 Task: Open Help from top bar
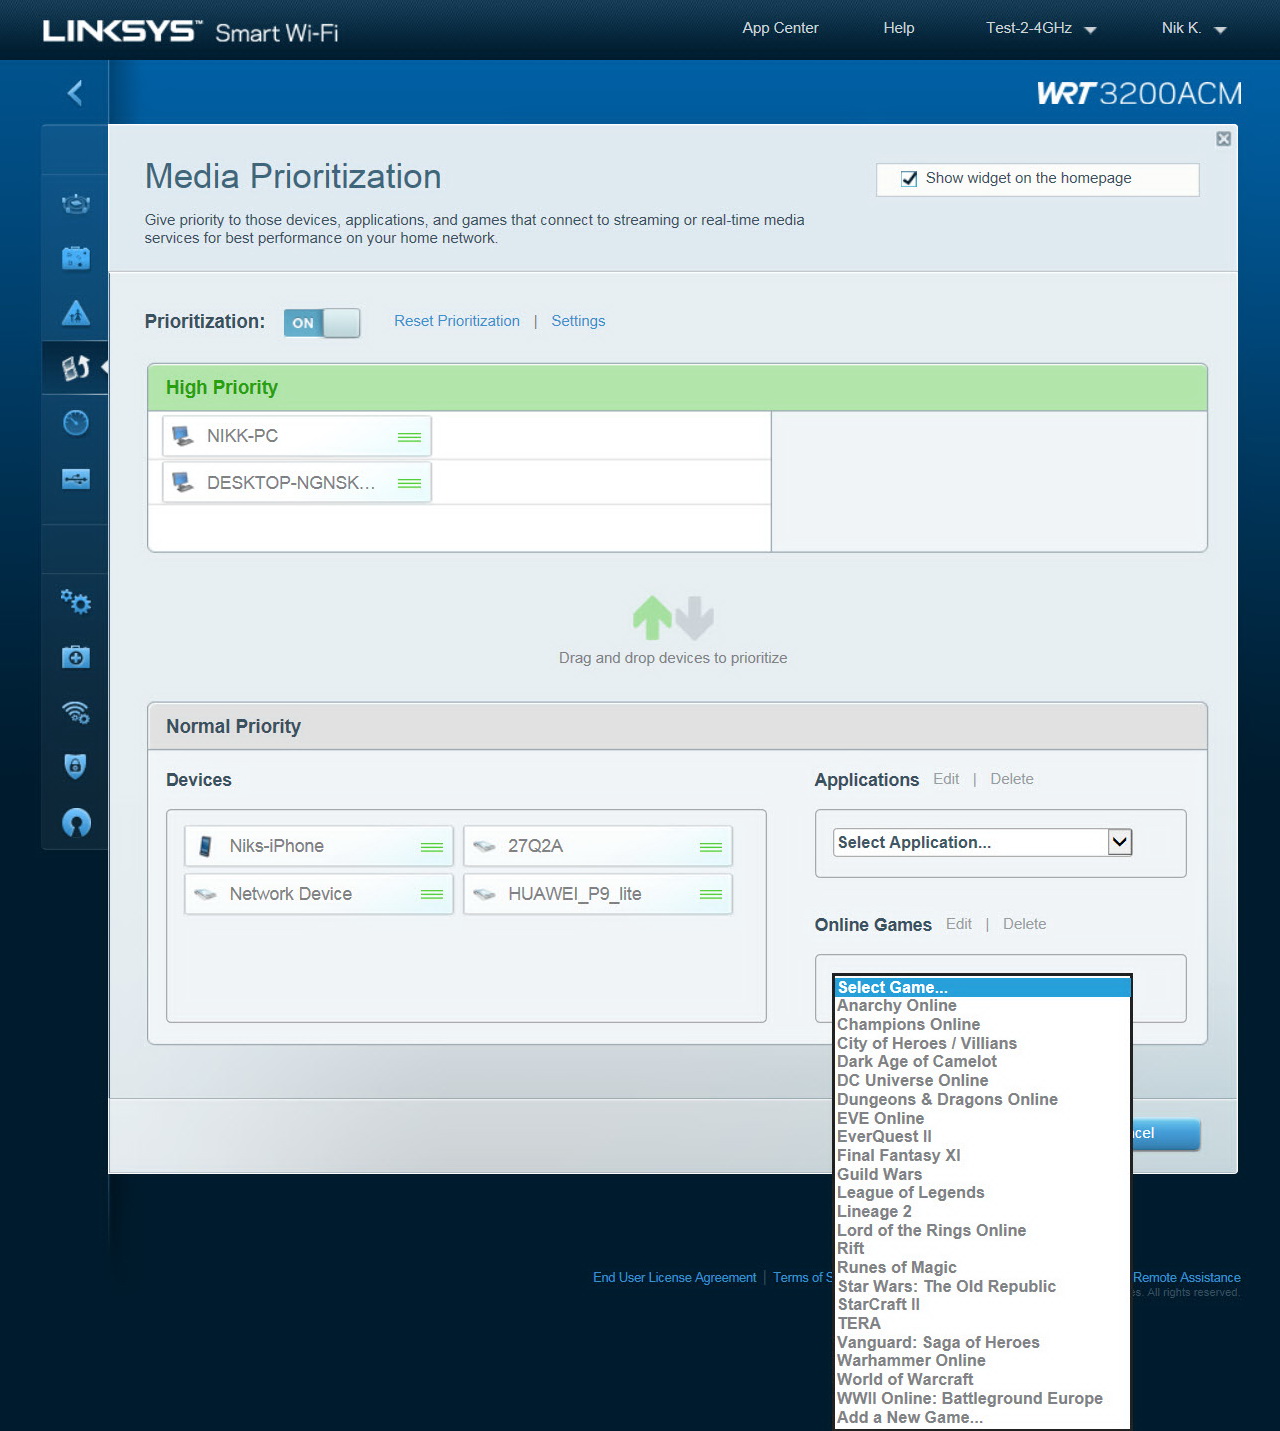[x=899, y=28]
